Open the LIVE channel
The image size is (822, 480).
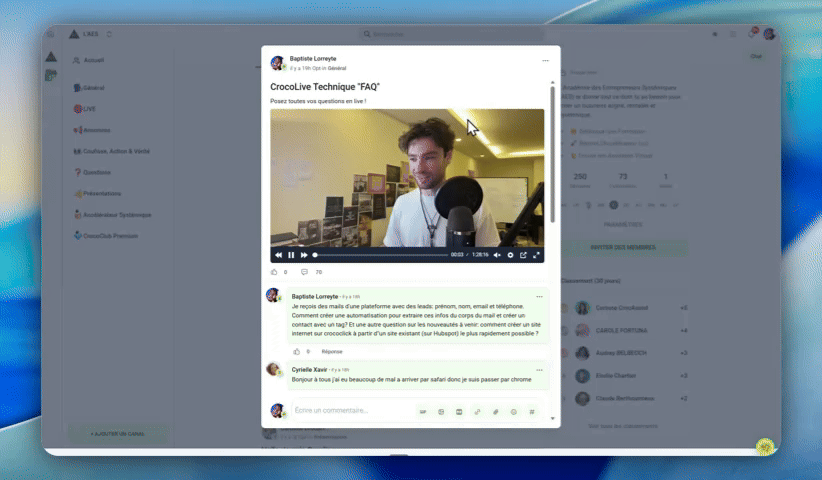click(85, 109)
